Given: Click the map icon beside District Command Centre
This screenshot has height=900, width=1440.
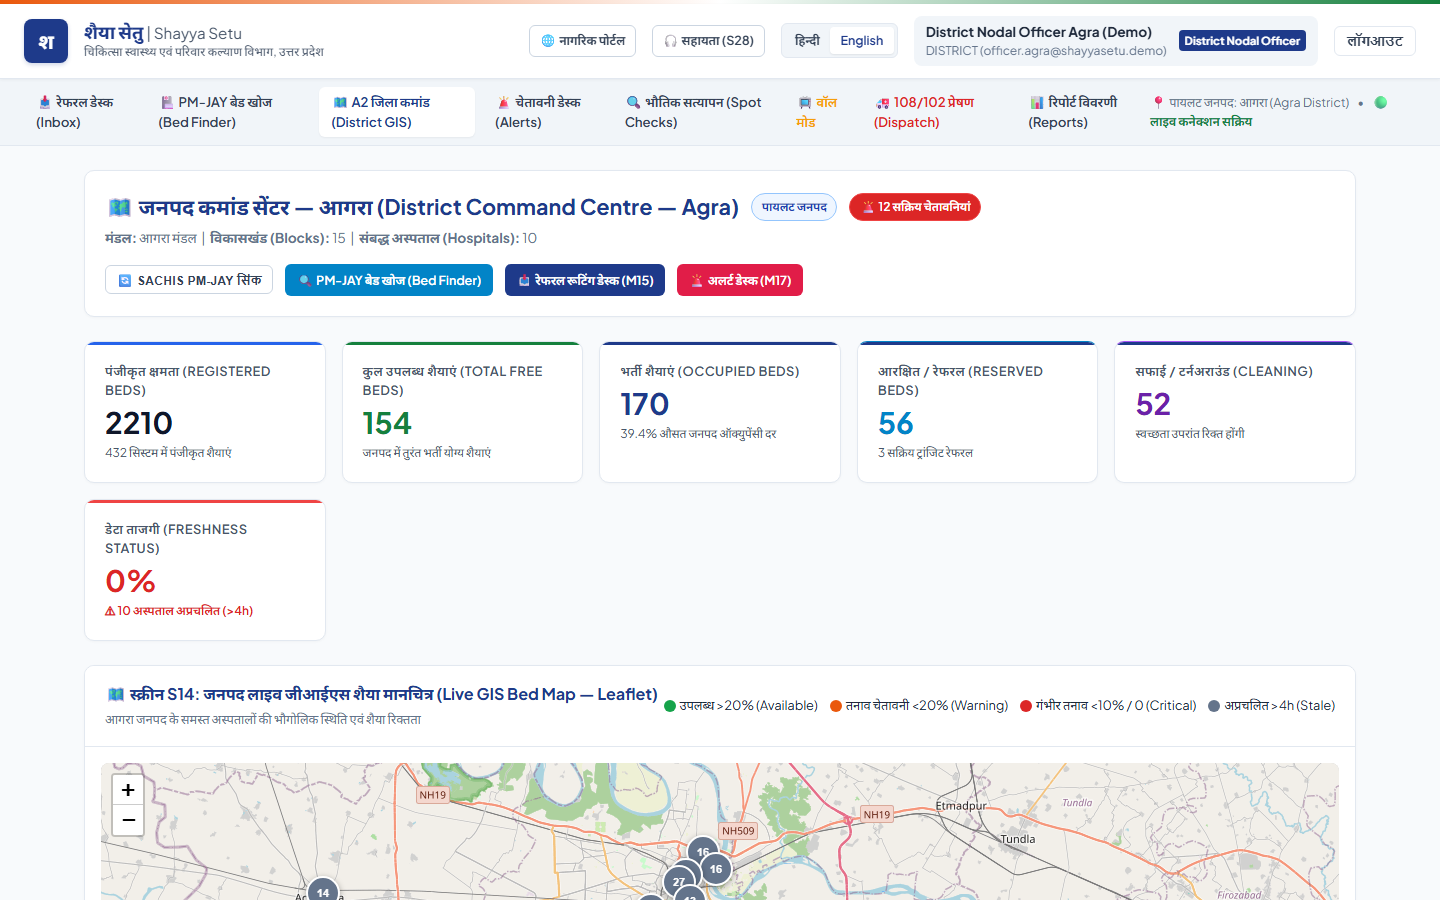Looking at the screenshot, I should click(120, 208).
